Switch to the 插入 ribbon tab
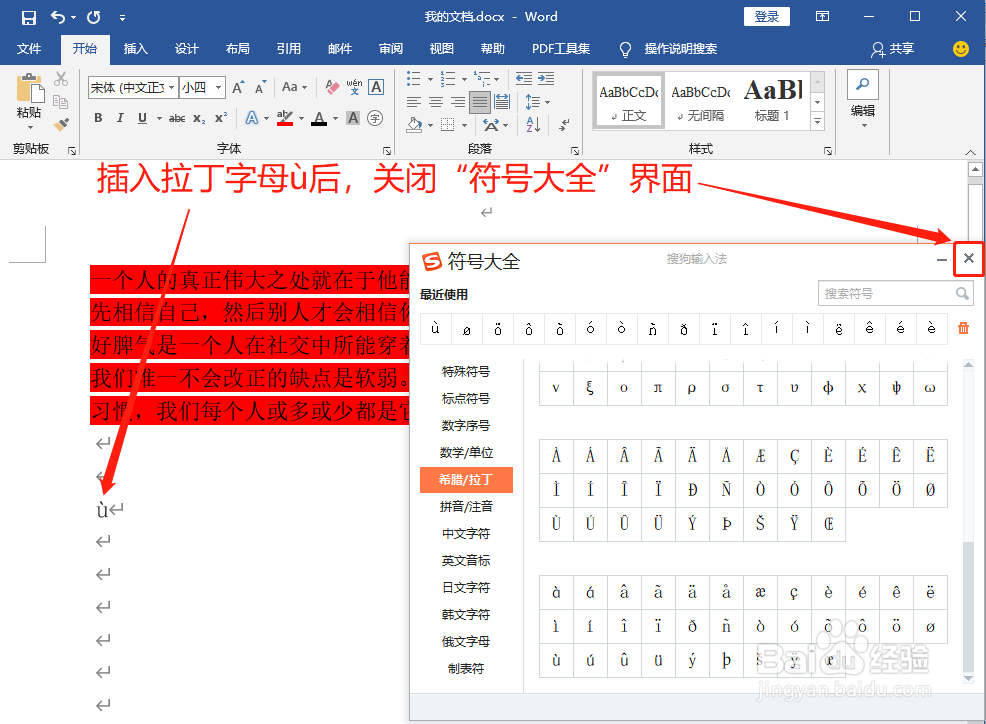986x724 pixels. tap(135, 49)
